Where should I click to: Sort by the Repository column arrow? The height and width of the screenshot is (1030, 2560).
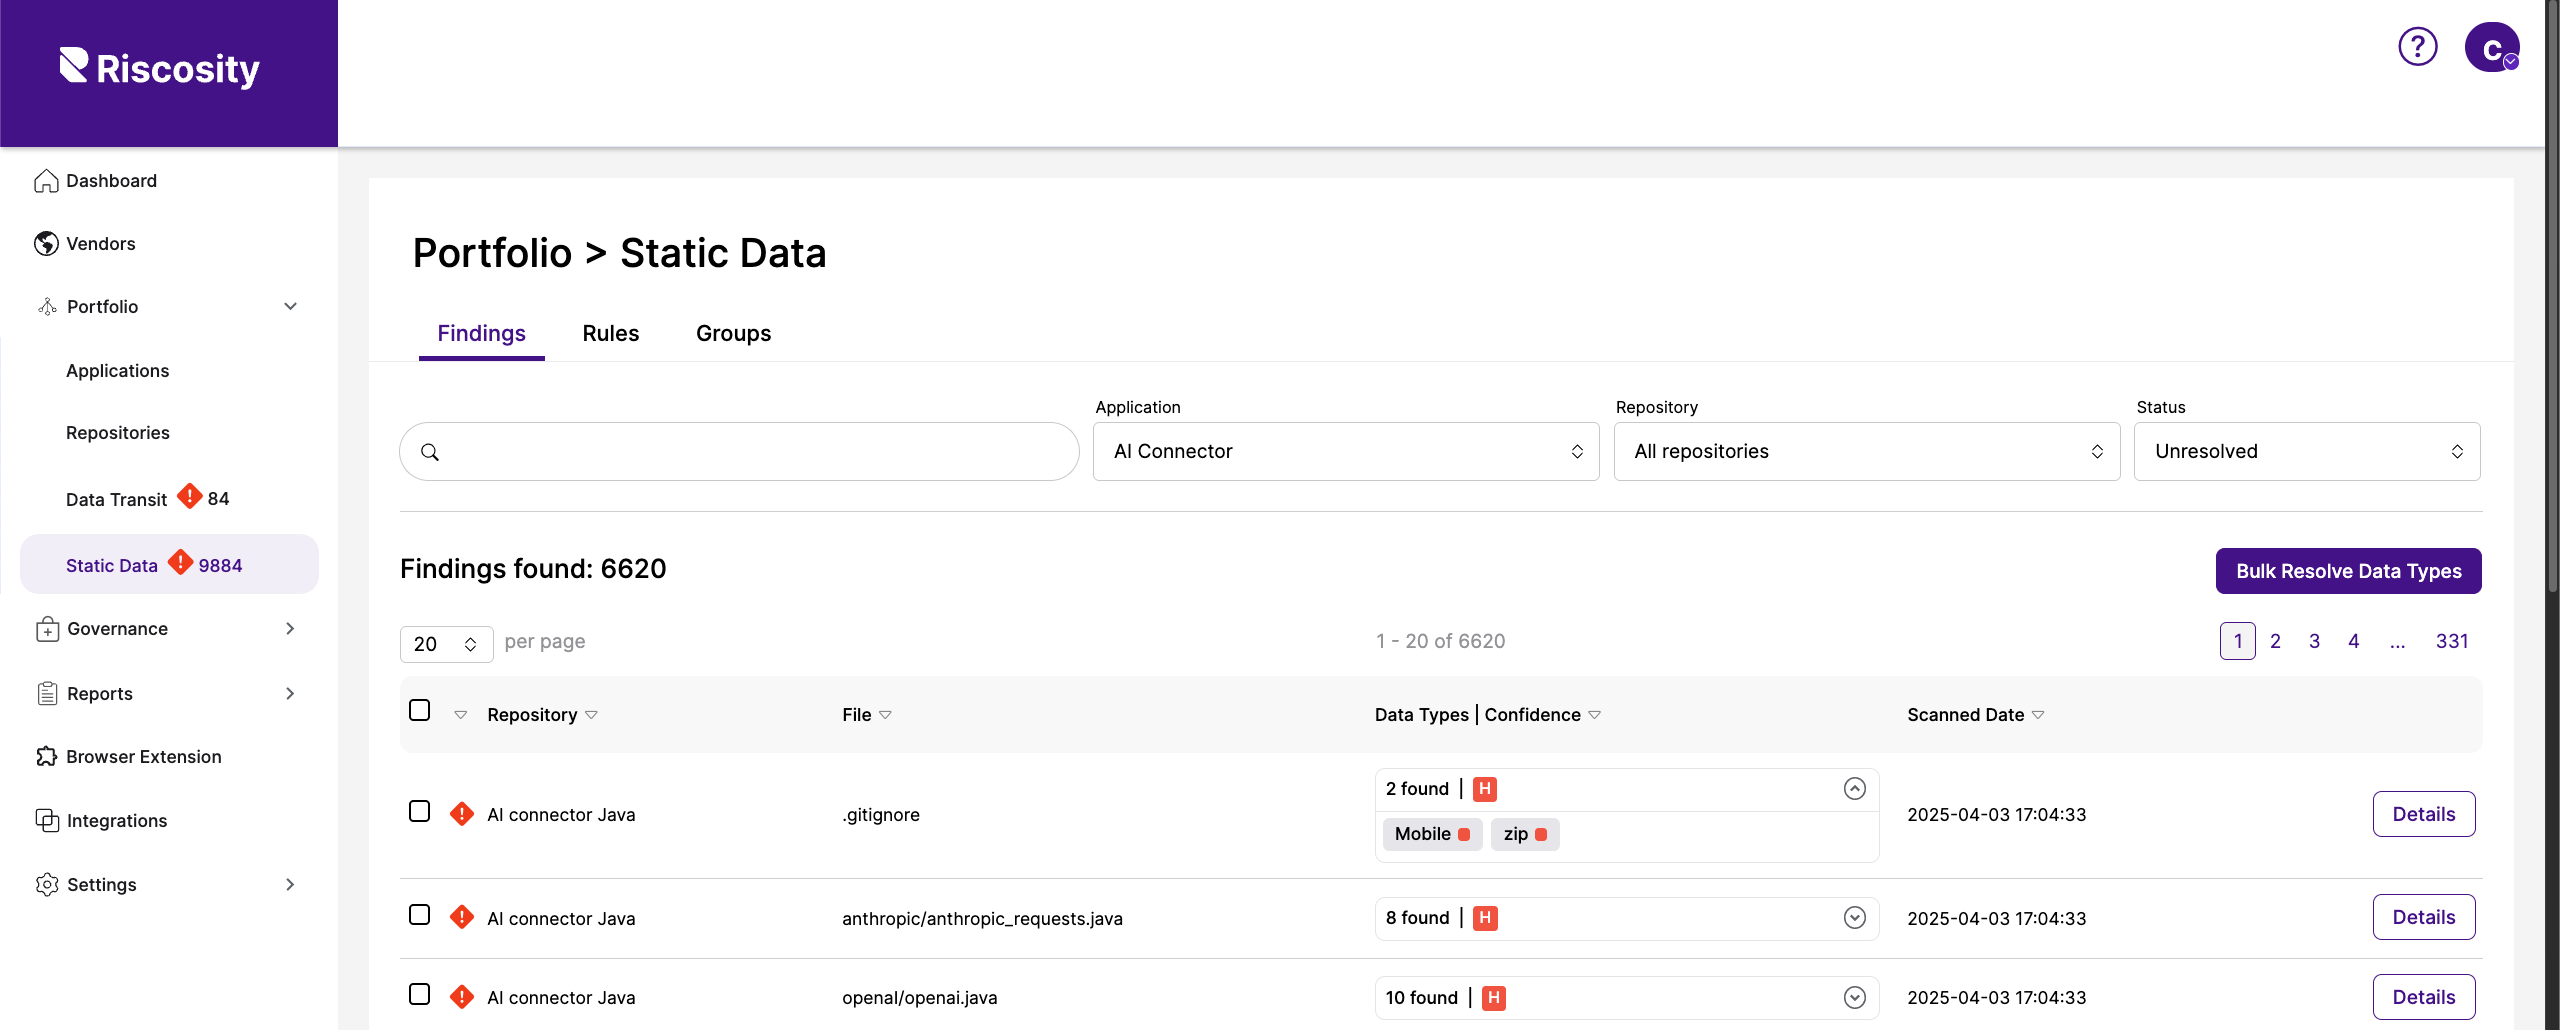pyautogui.click(x=591, y=715)
